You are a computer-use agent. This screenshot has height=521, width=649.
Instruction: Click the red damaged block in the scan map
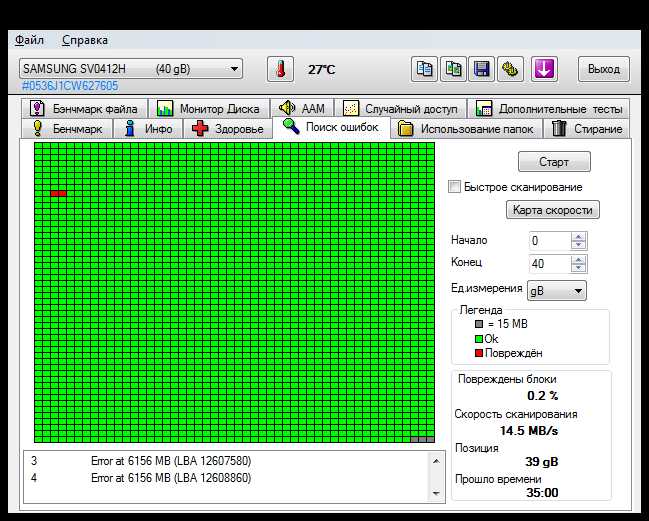(x=58, y=193)
